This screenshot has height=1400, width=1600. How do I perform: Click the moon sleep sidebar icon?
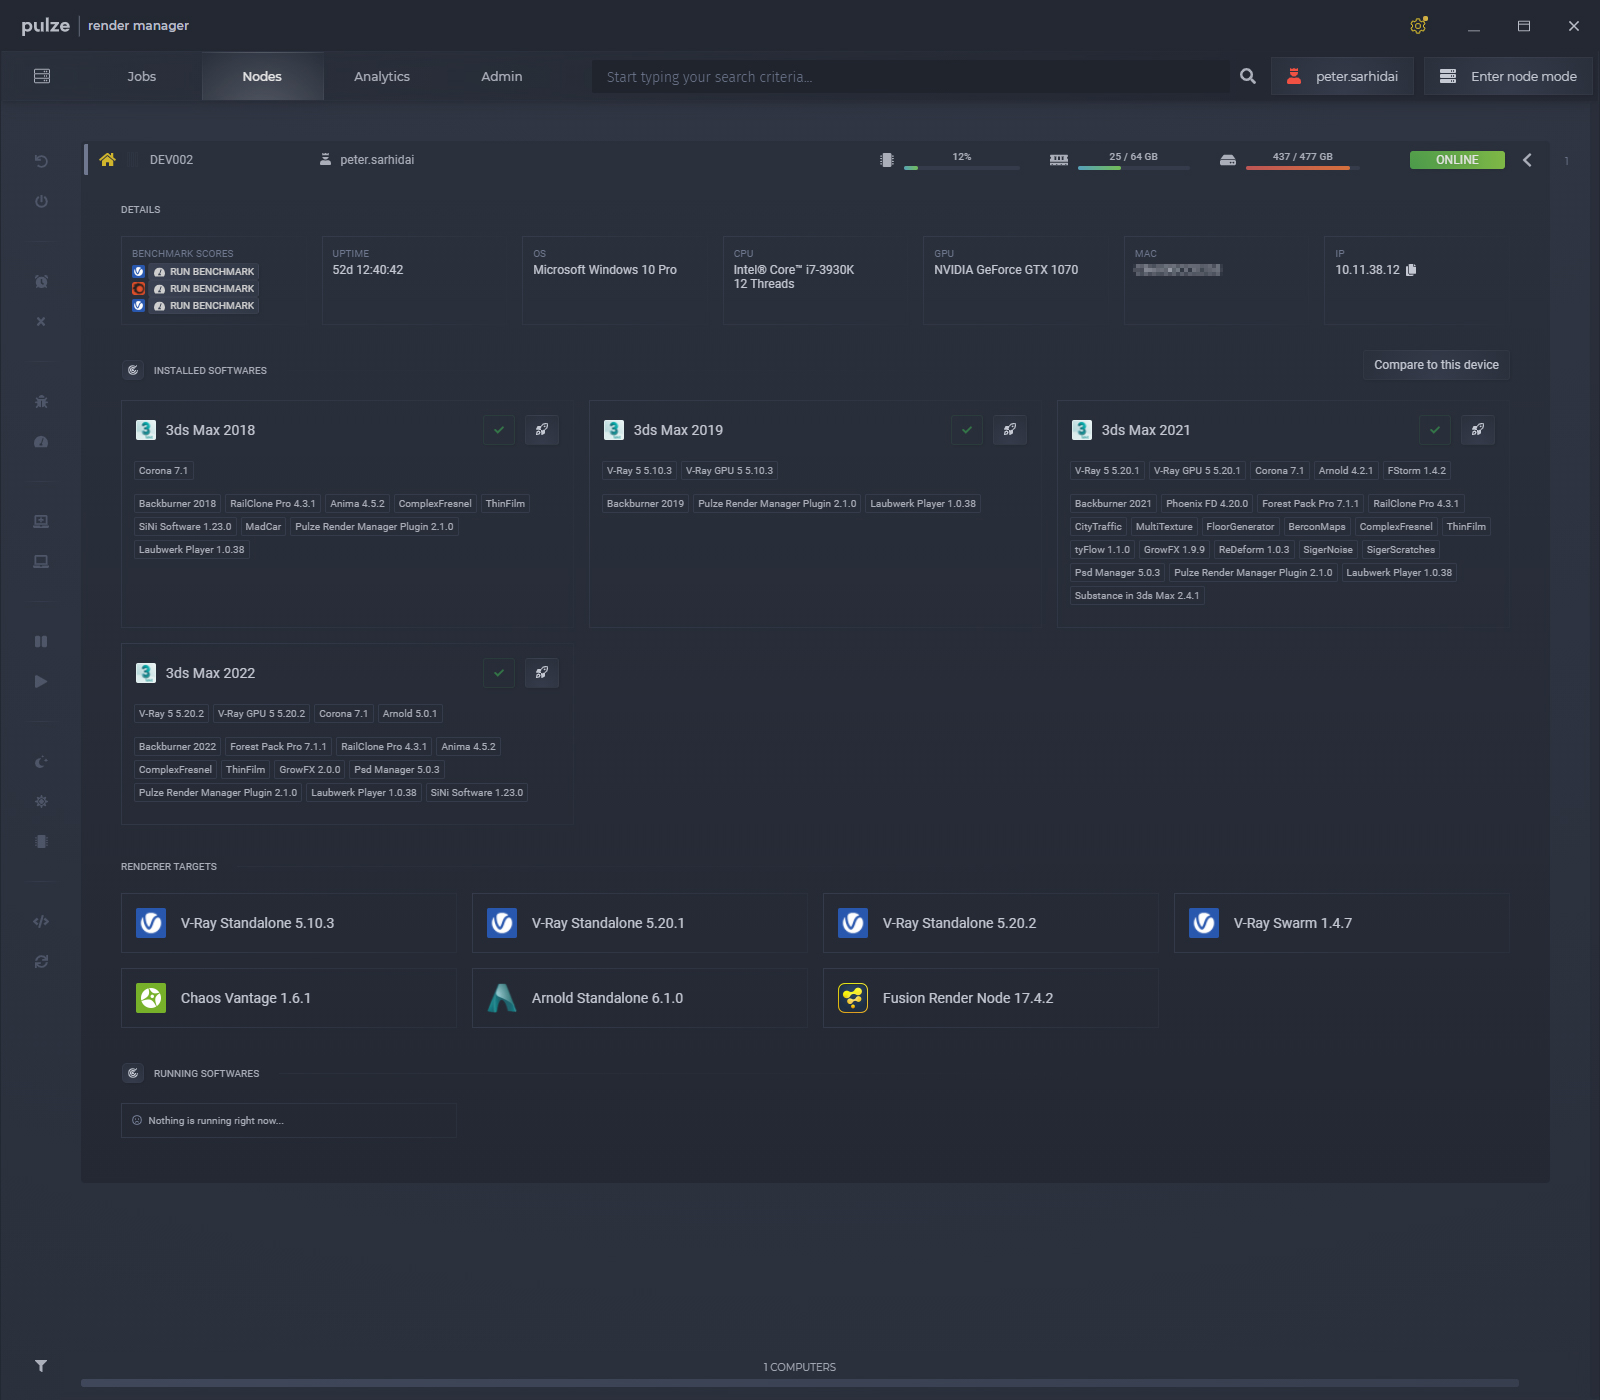click(41, 761)
